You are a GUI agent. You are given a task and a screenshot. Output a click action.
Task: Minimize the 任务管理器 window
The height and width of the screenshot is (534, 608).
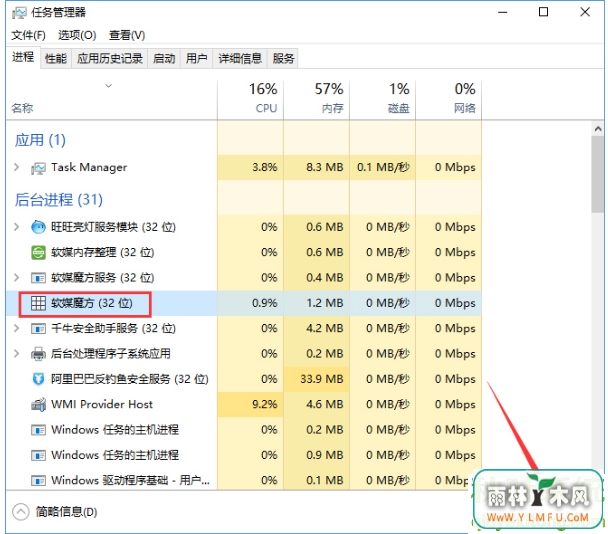pos(503,12)
